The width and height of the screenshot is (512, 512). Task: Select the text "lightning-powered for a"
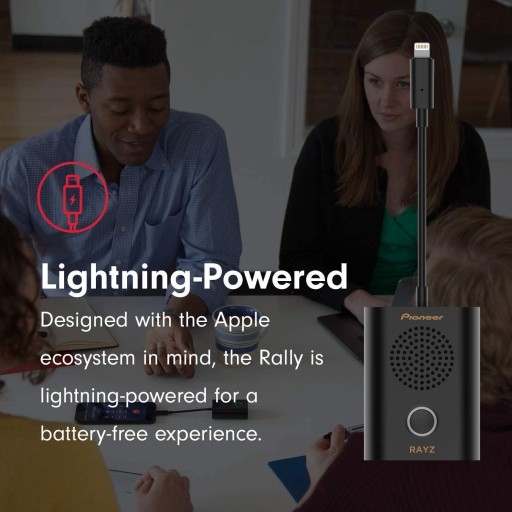point(149,396)
